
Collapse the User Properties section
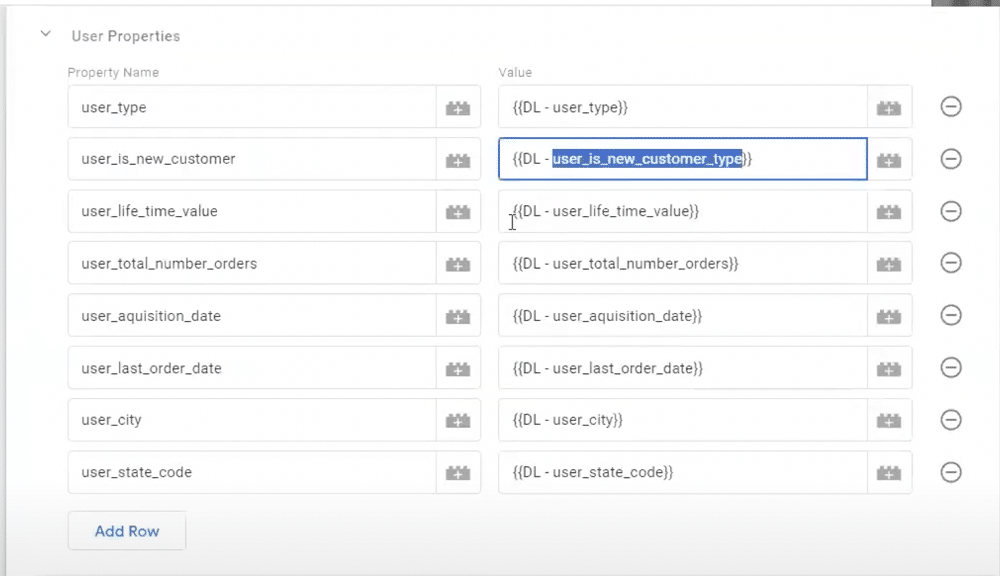pyautogui.click(x=45, y=35)
